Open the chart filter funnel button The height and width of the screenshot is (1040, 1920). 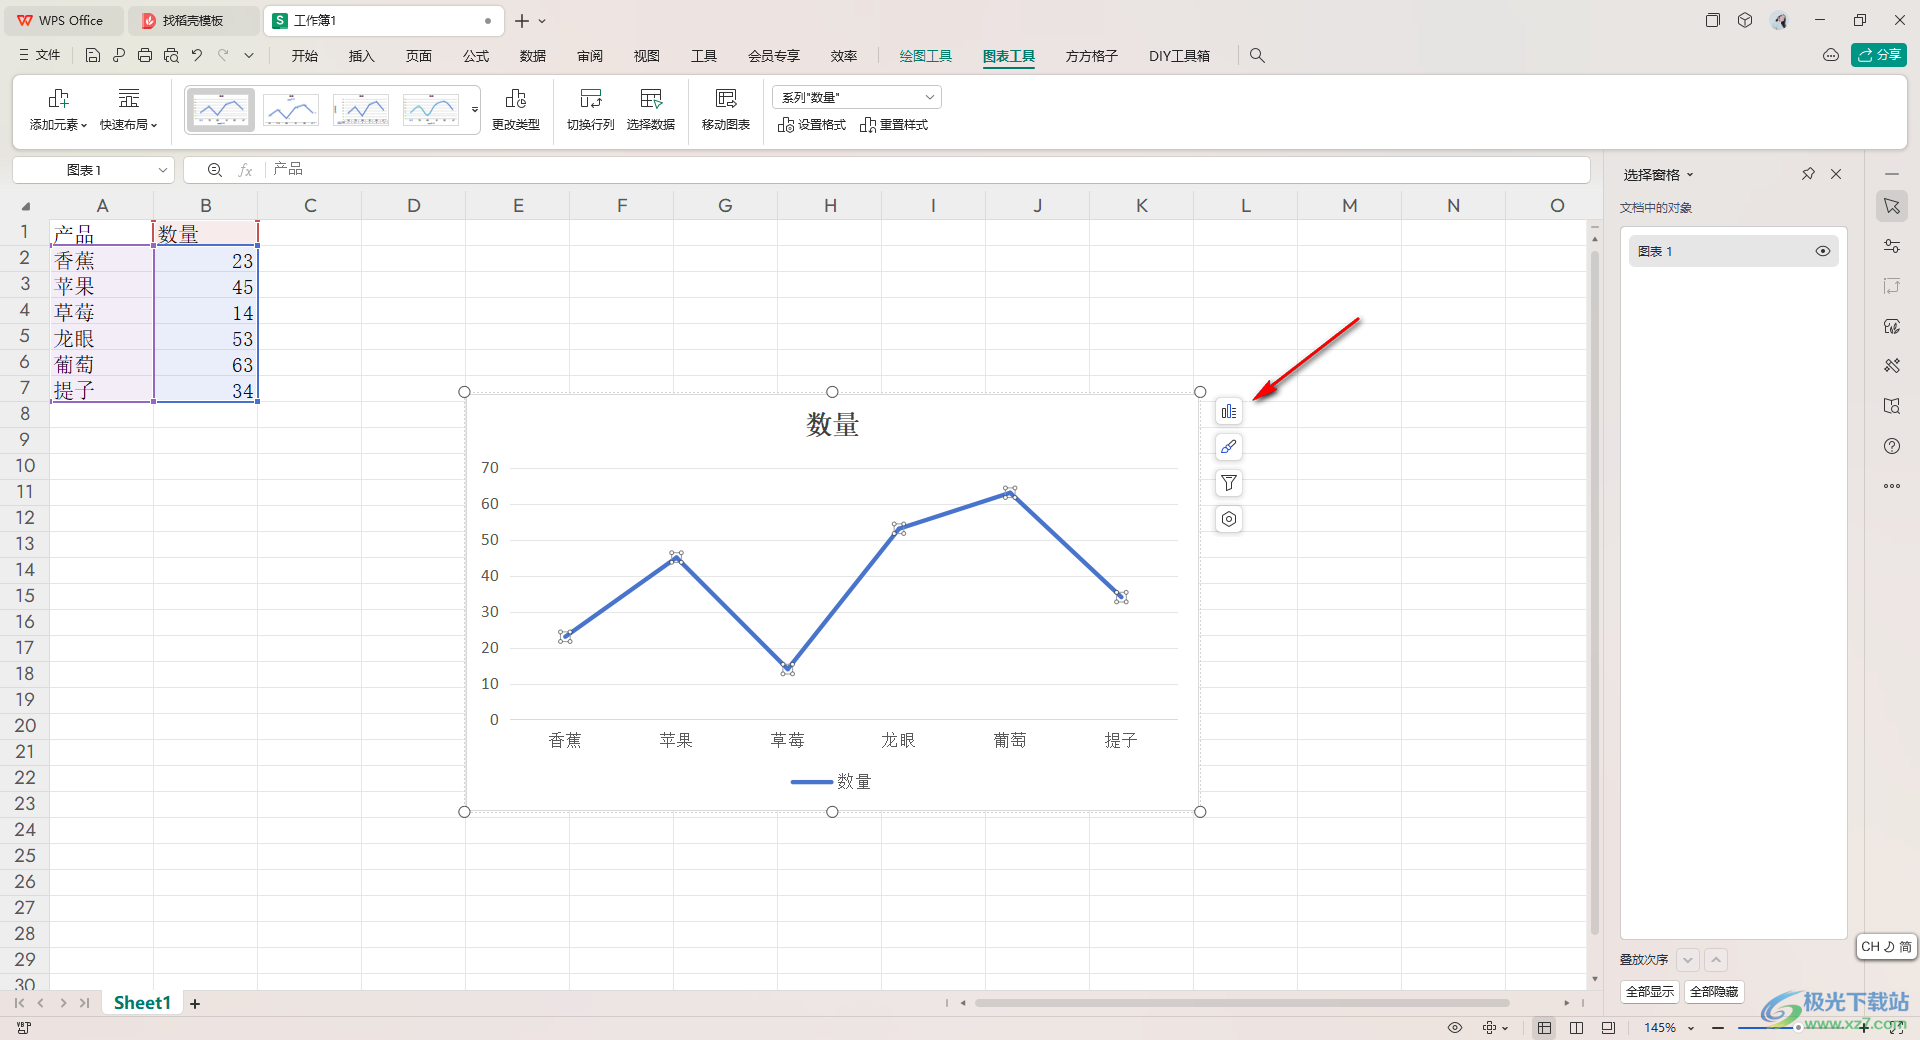[x=1229, y=483]
